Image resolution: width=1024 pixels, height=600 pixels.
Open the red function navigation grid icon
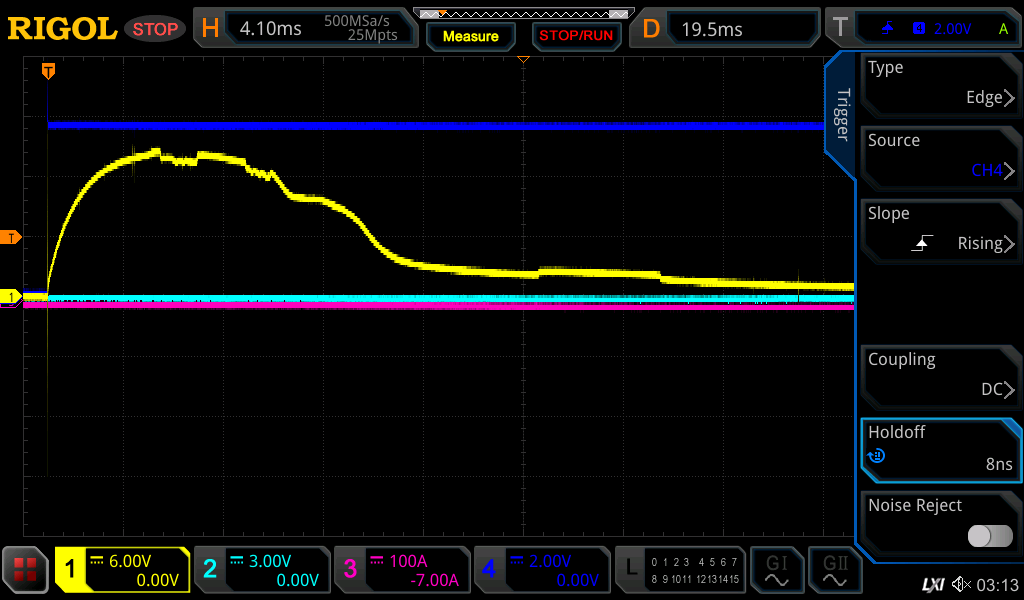26,570
